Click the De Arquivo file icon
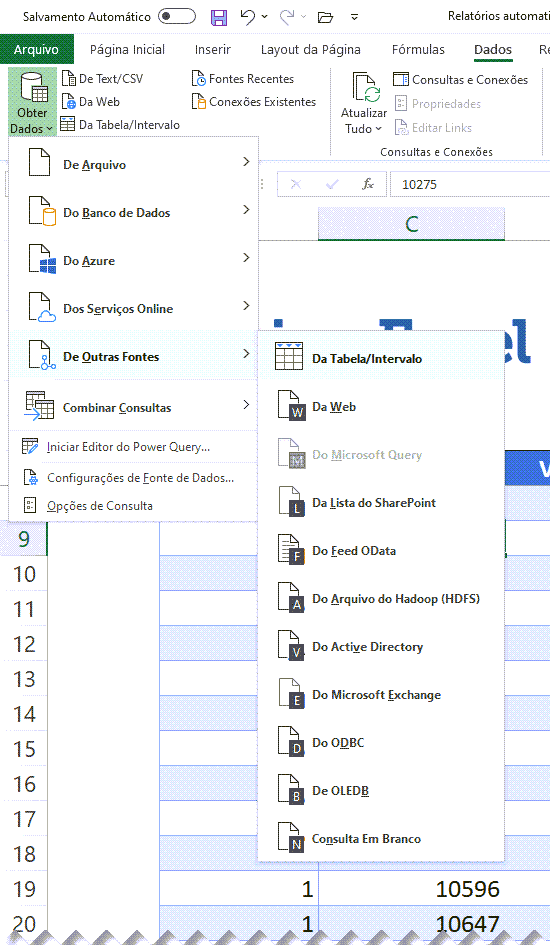Image resolution: width=550 pixels, height=945 pixels. [39, 162]
